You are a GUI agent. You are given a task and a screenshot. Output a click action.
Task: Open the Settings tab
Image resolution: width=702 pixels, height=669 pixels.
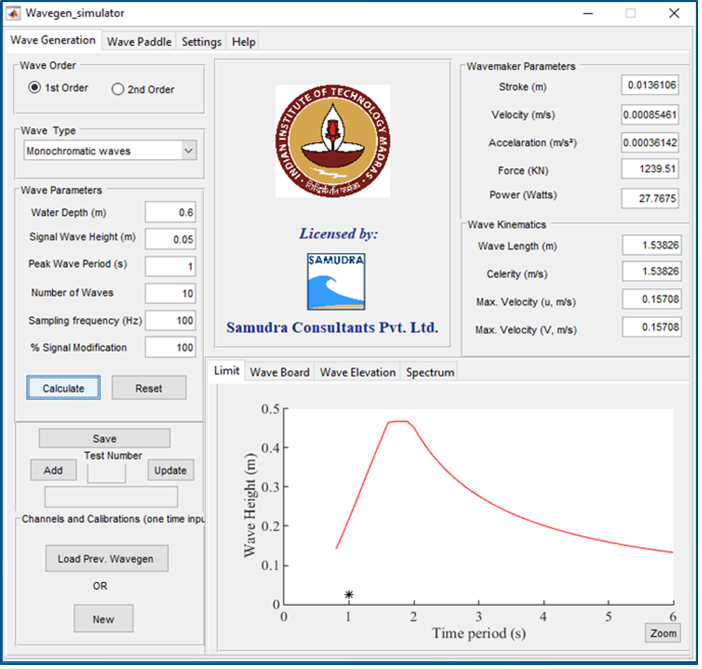[x=201, y=42]
